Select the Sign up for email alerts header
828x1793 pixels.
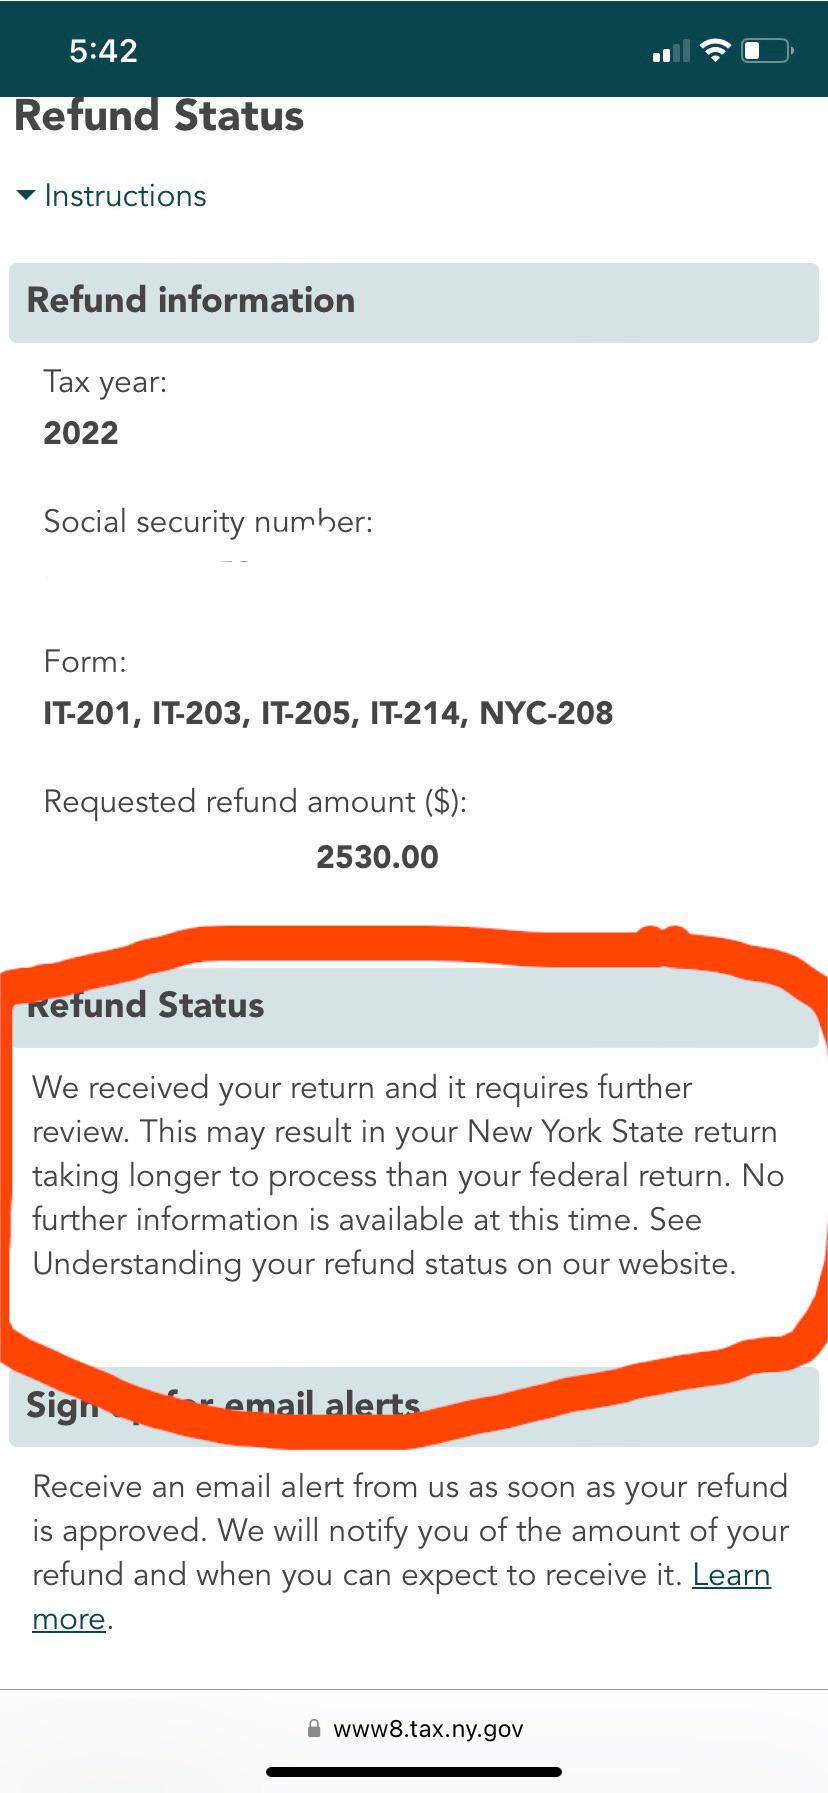tap(223, 1405)
